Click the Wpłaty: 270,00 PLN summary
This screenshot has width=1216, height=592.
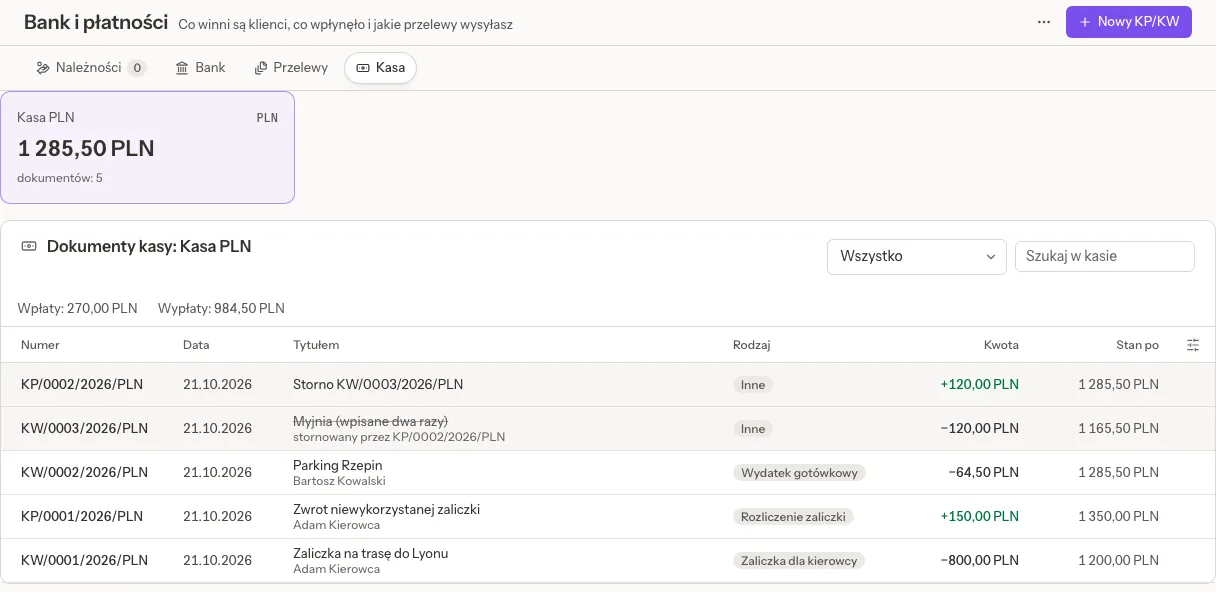click(78, 309)
